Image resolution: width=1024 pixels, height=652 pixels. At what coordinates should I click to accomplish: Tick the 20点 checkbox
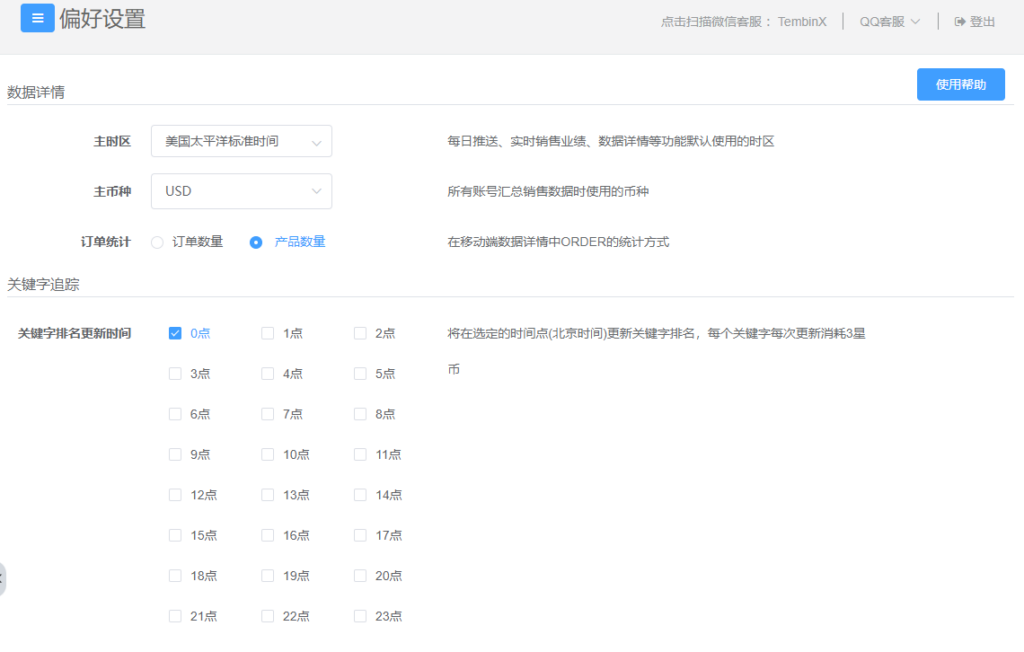[360, 576]
